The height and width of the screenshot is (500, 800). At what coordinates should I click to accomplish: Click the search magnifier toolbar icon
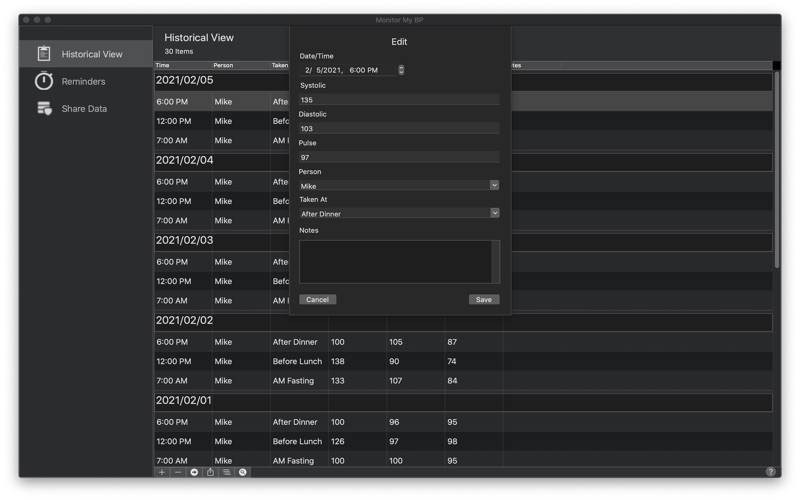click(243, 472)
